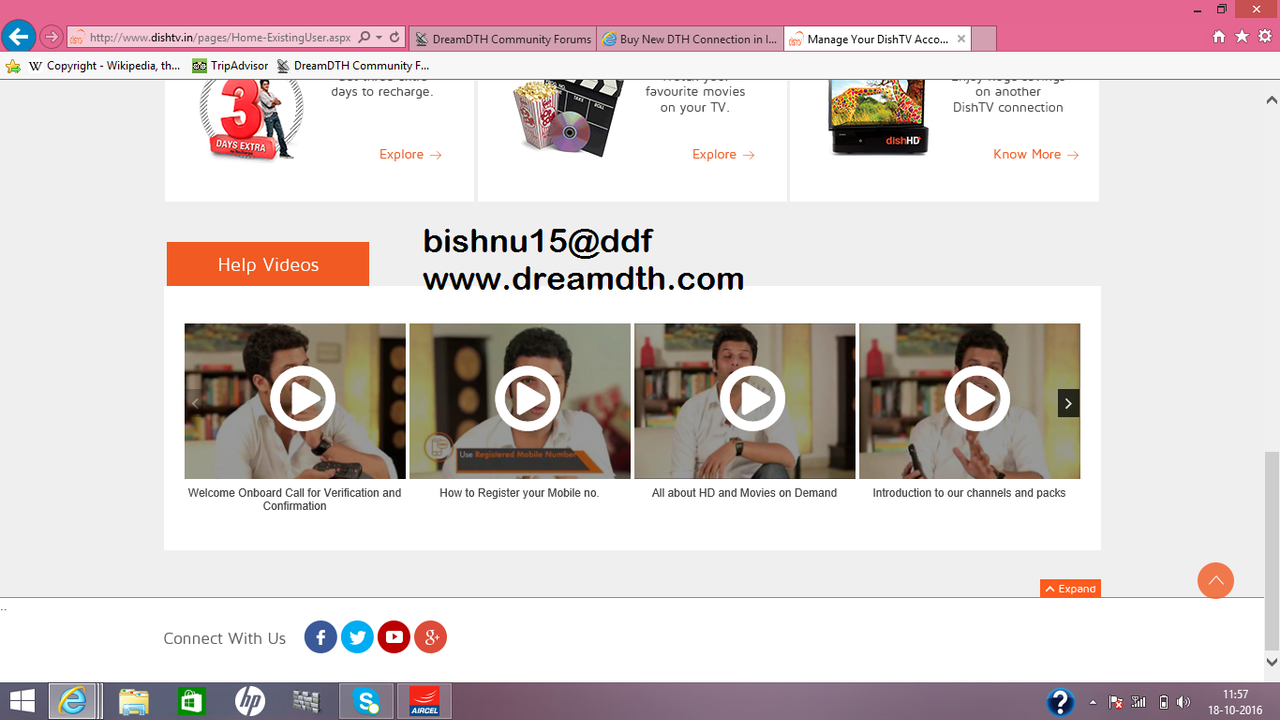Open the Windows Start button
Image resolution: width=1280 pixels, height=720 pixels.
tap(22, 701)
